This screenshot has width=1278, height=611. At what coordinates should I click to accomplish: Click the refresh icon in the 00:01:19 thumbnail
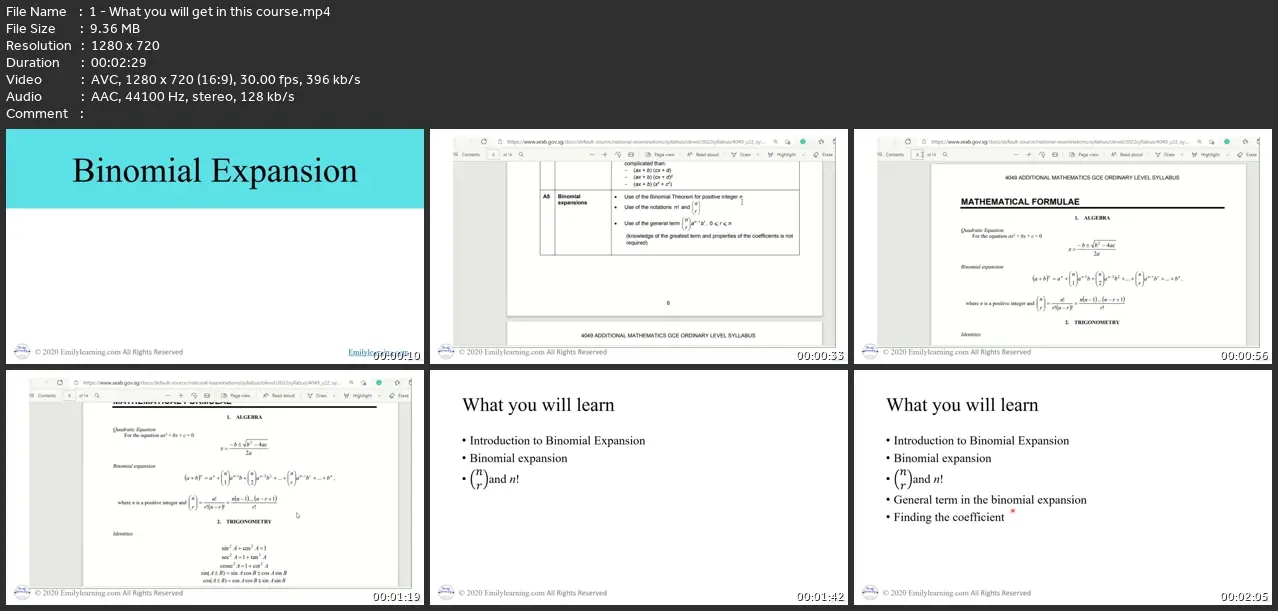(60, 383)
